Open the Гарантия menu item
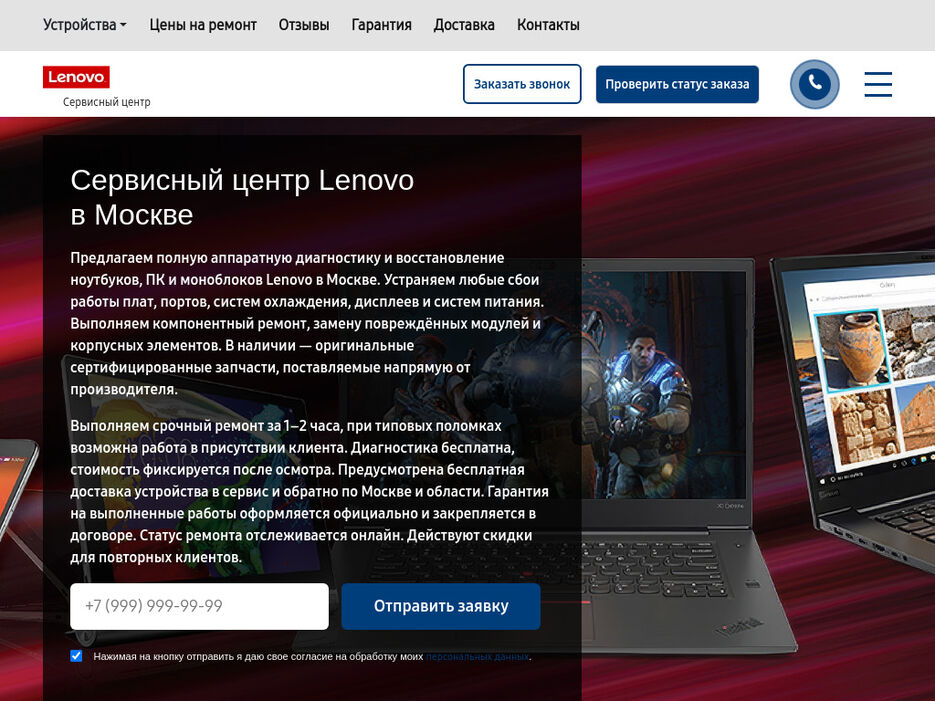The image size is (935, 701). [x=382, y=25]
